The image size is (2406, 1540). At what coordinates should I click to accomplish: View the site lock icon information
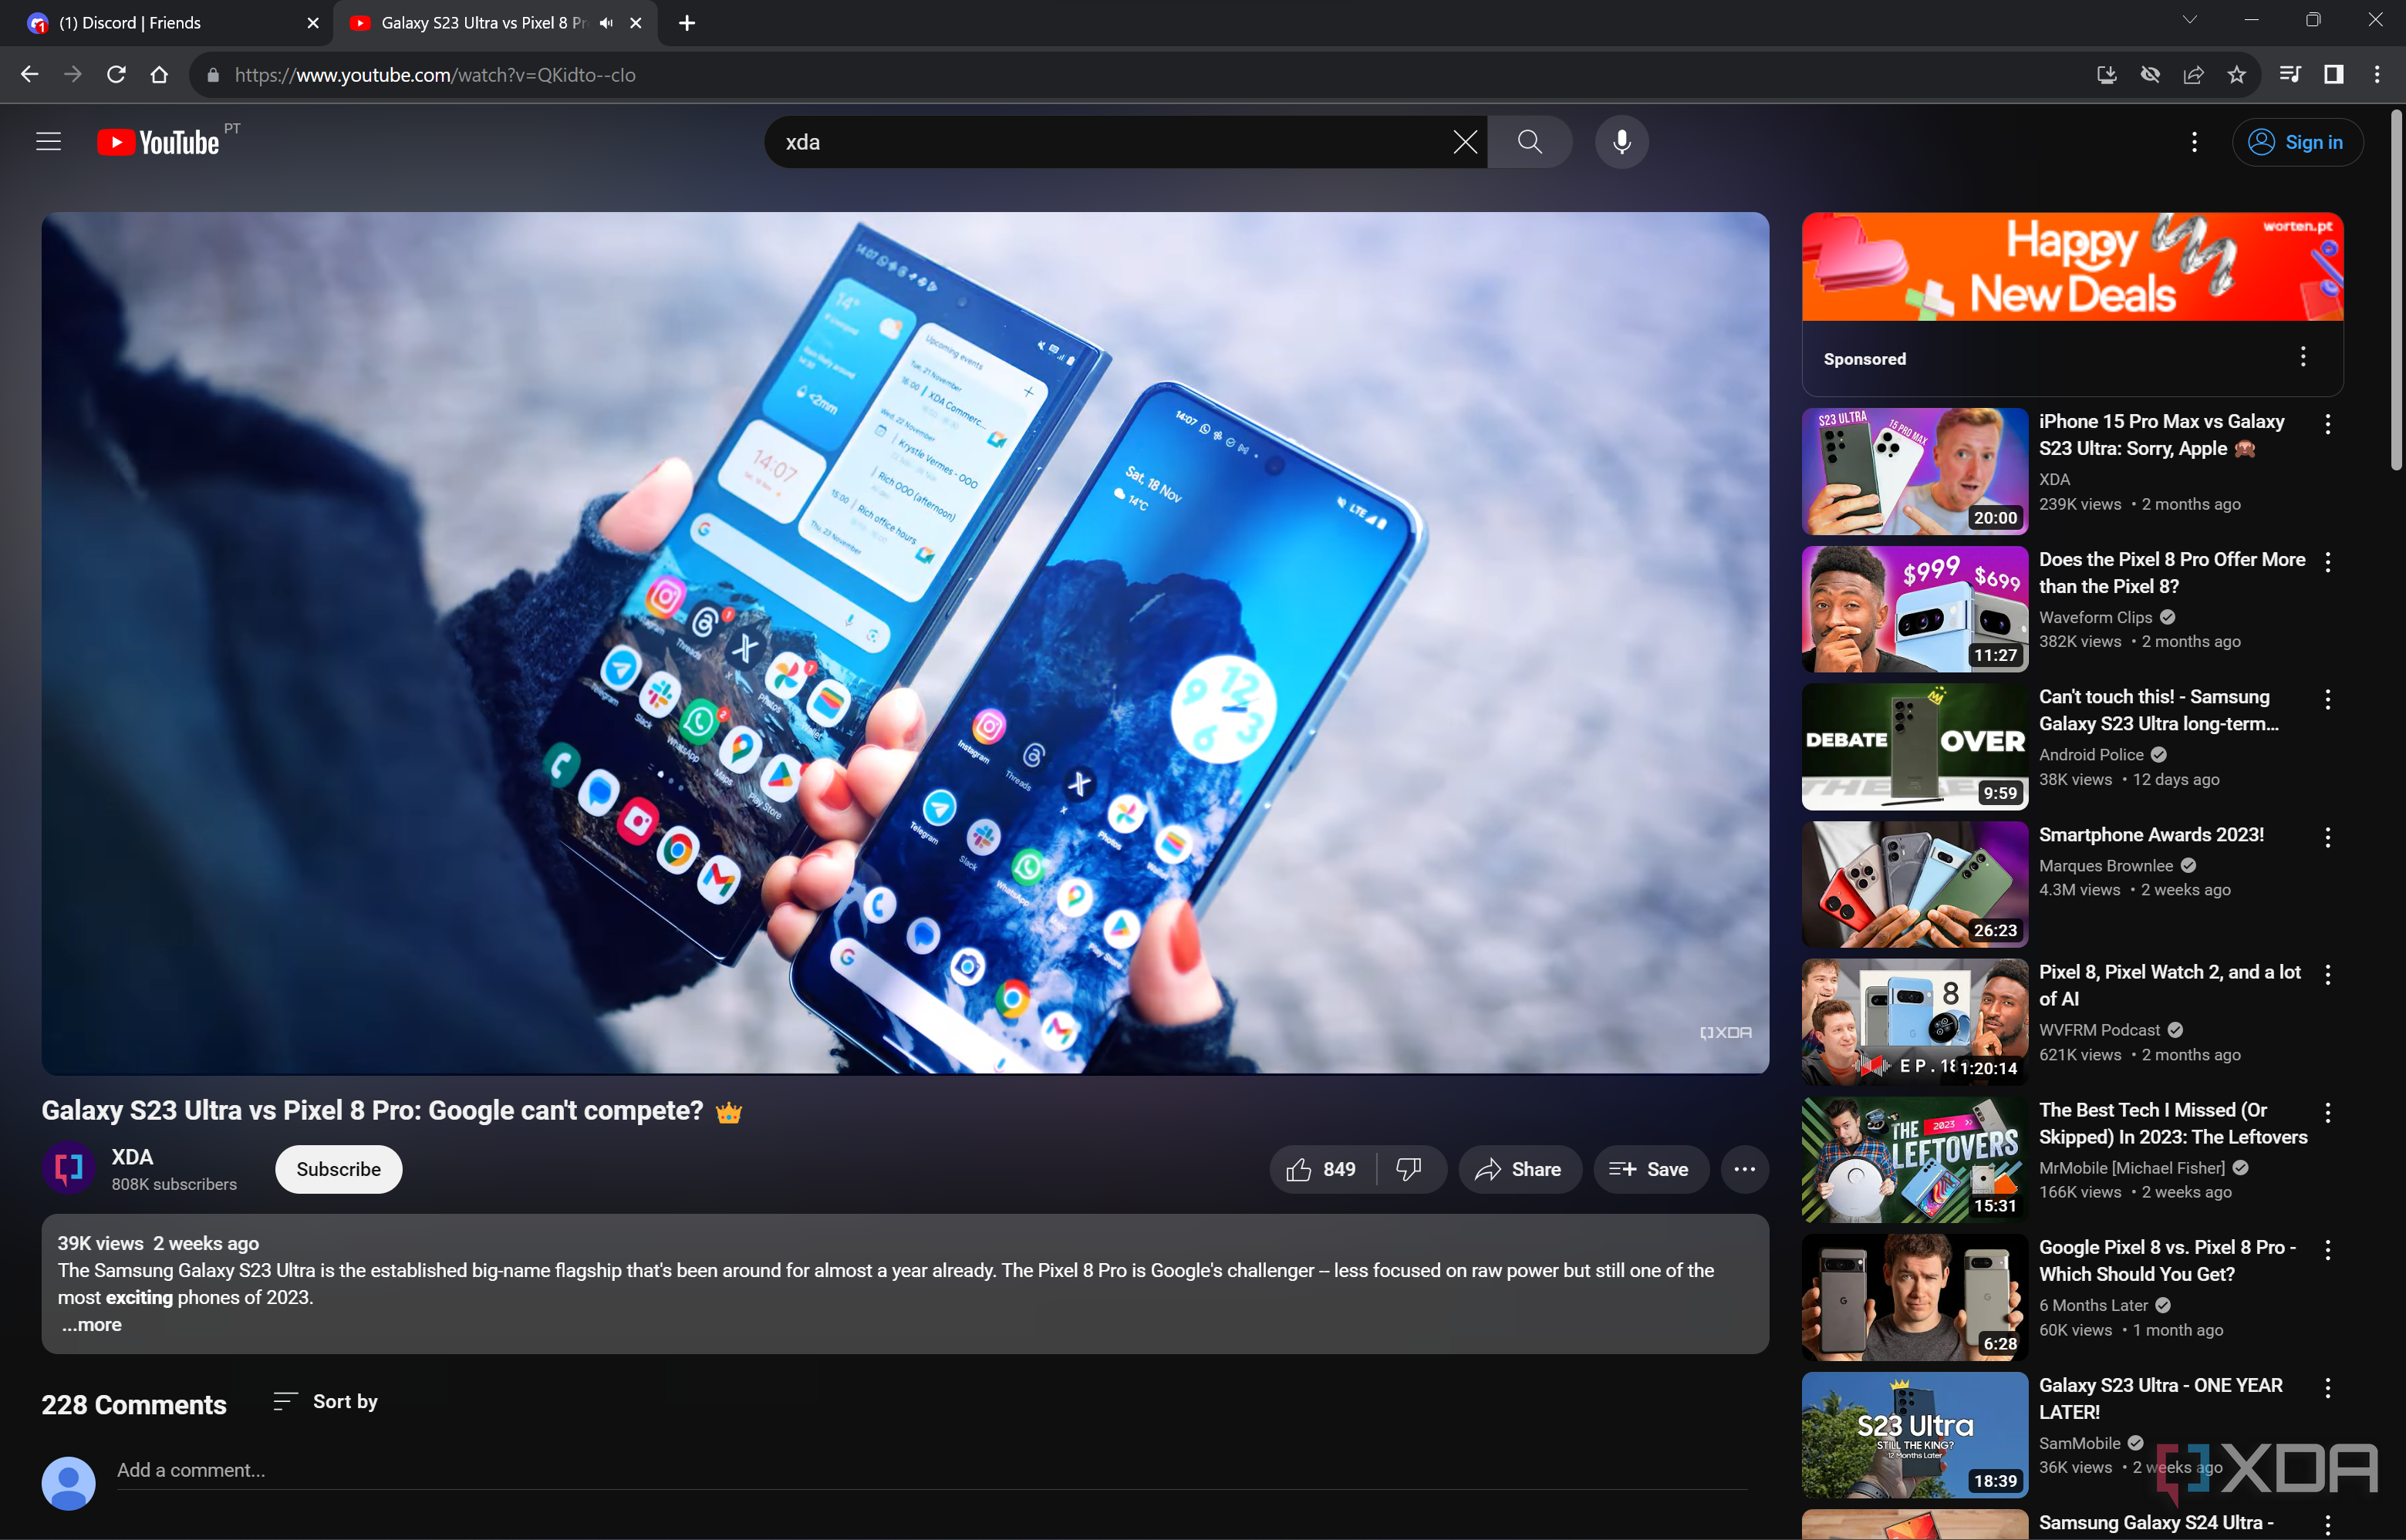click(213, 75)
